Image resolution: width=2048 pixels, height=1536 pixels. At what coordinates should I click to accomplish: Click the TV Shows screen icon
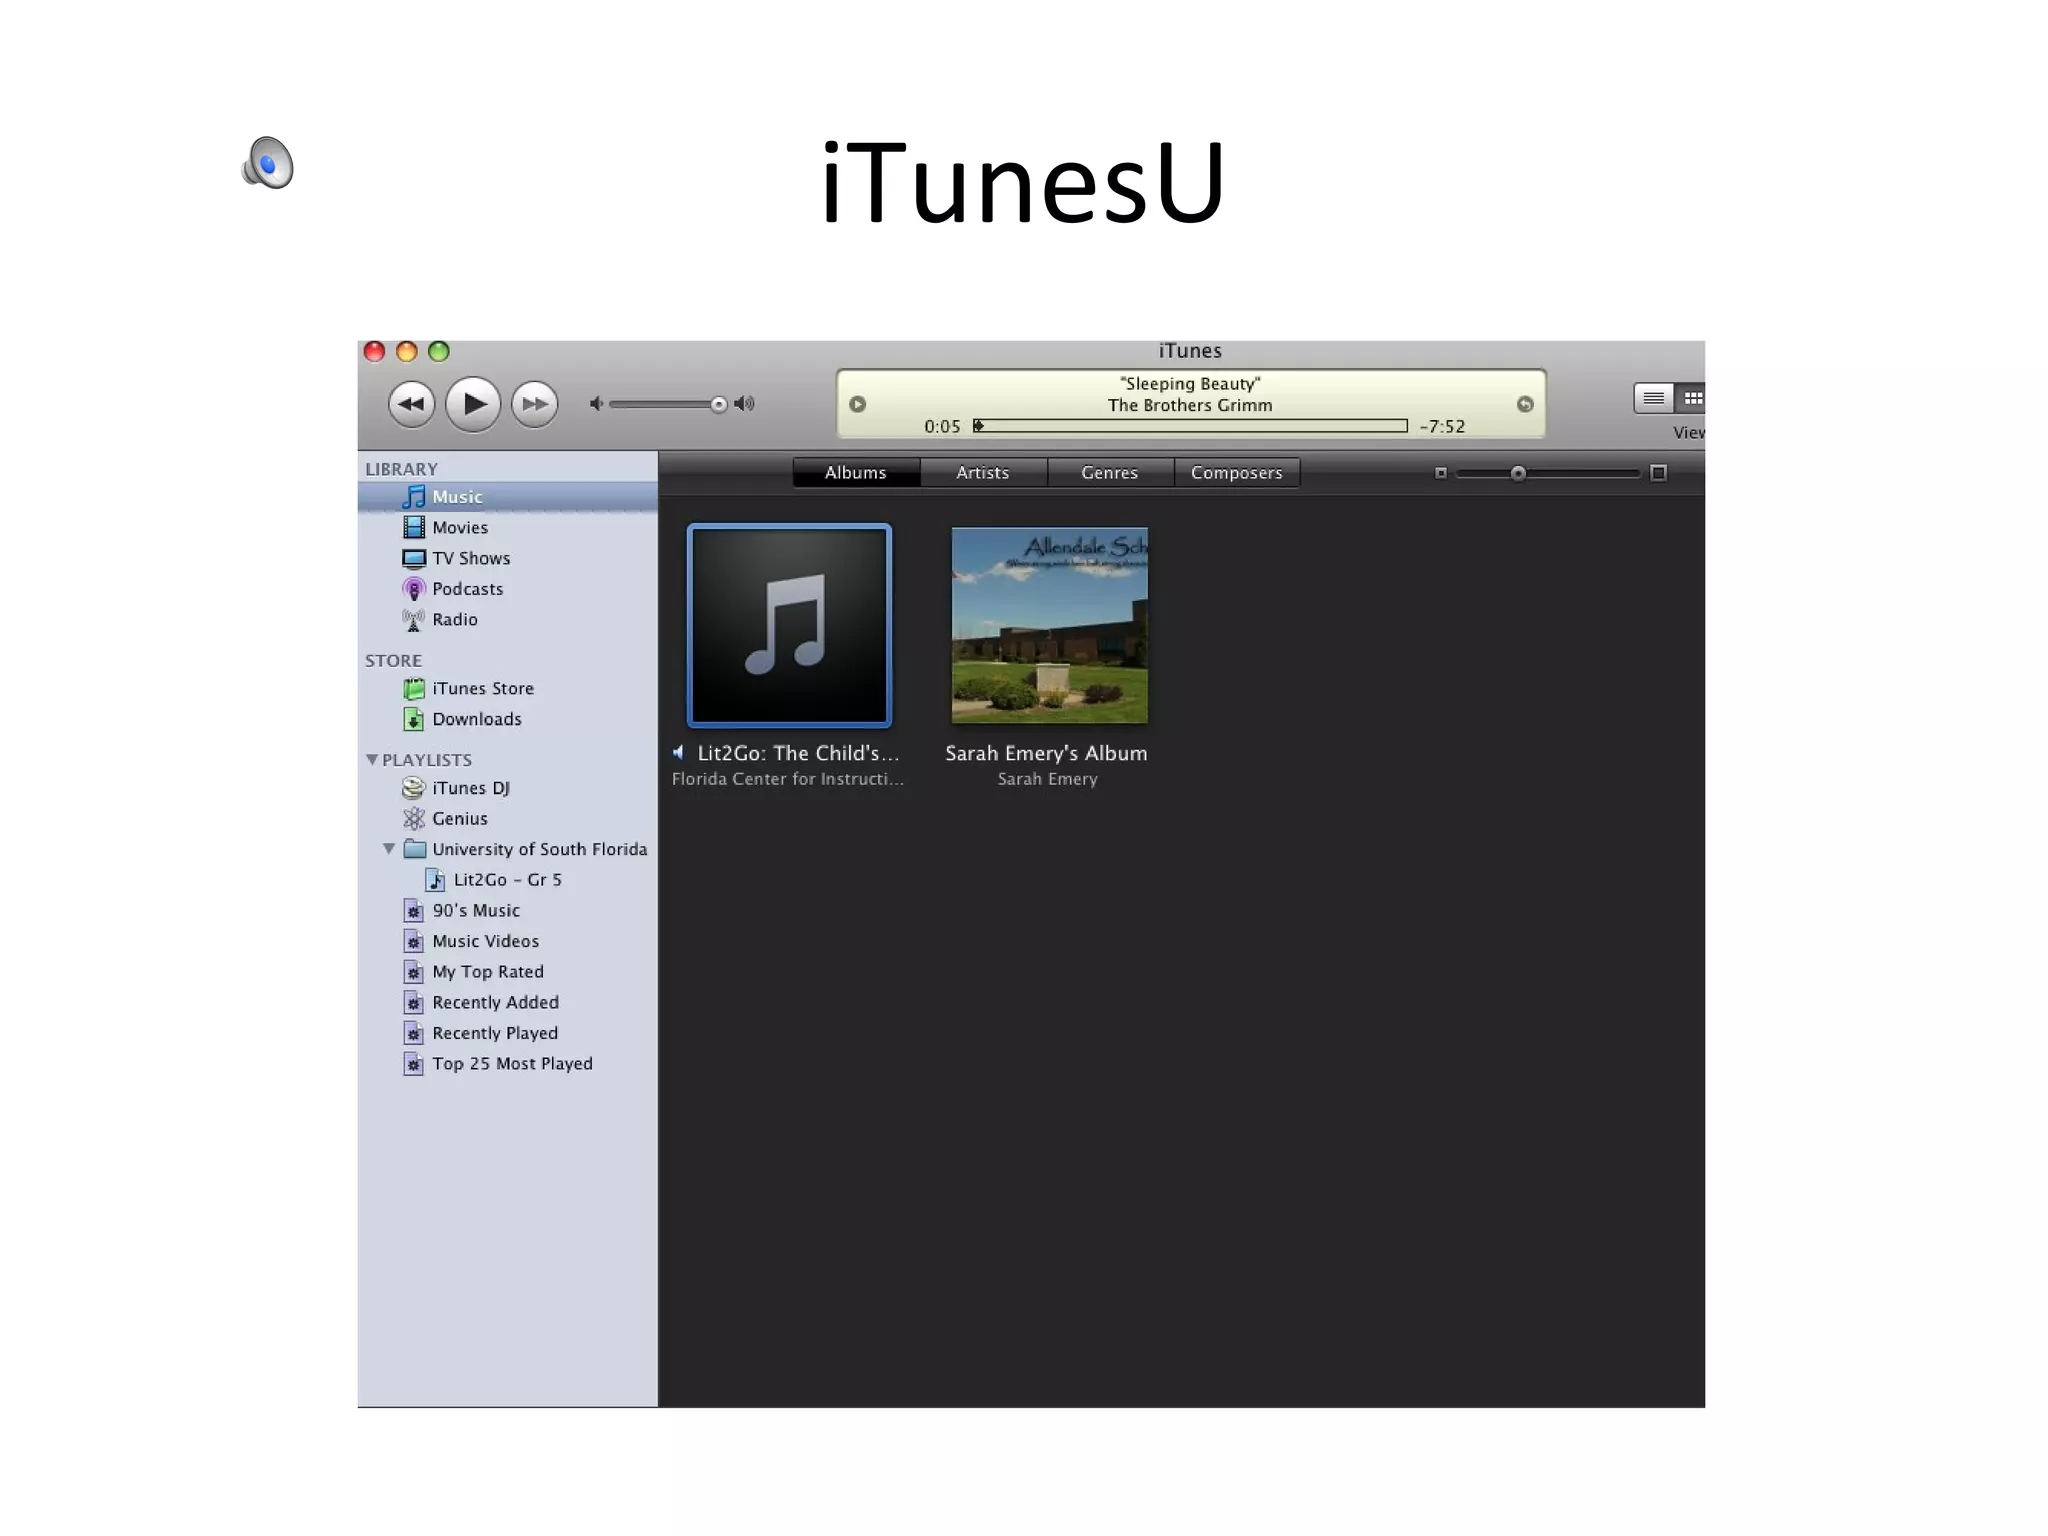click(x=413, y=558)
